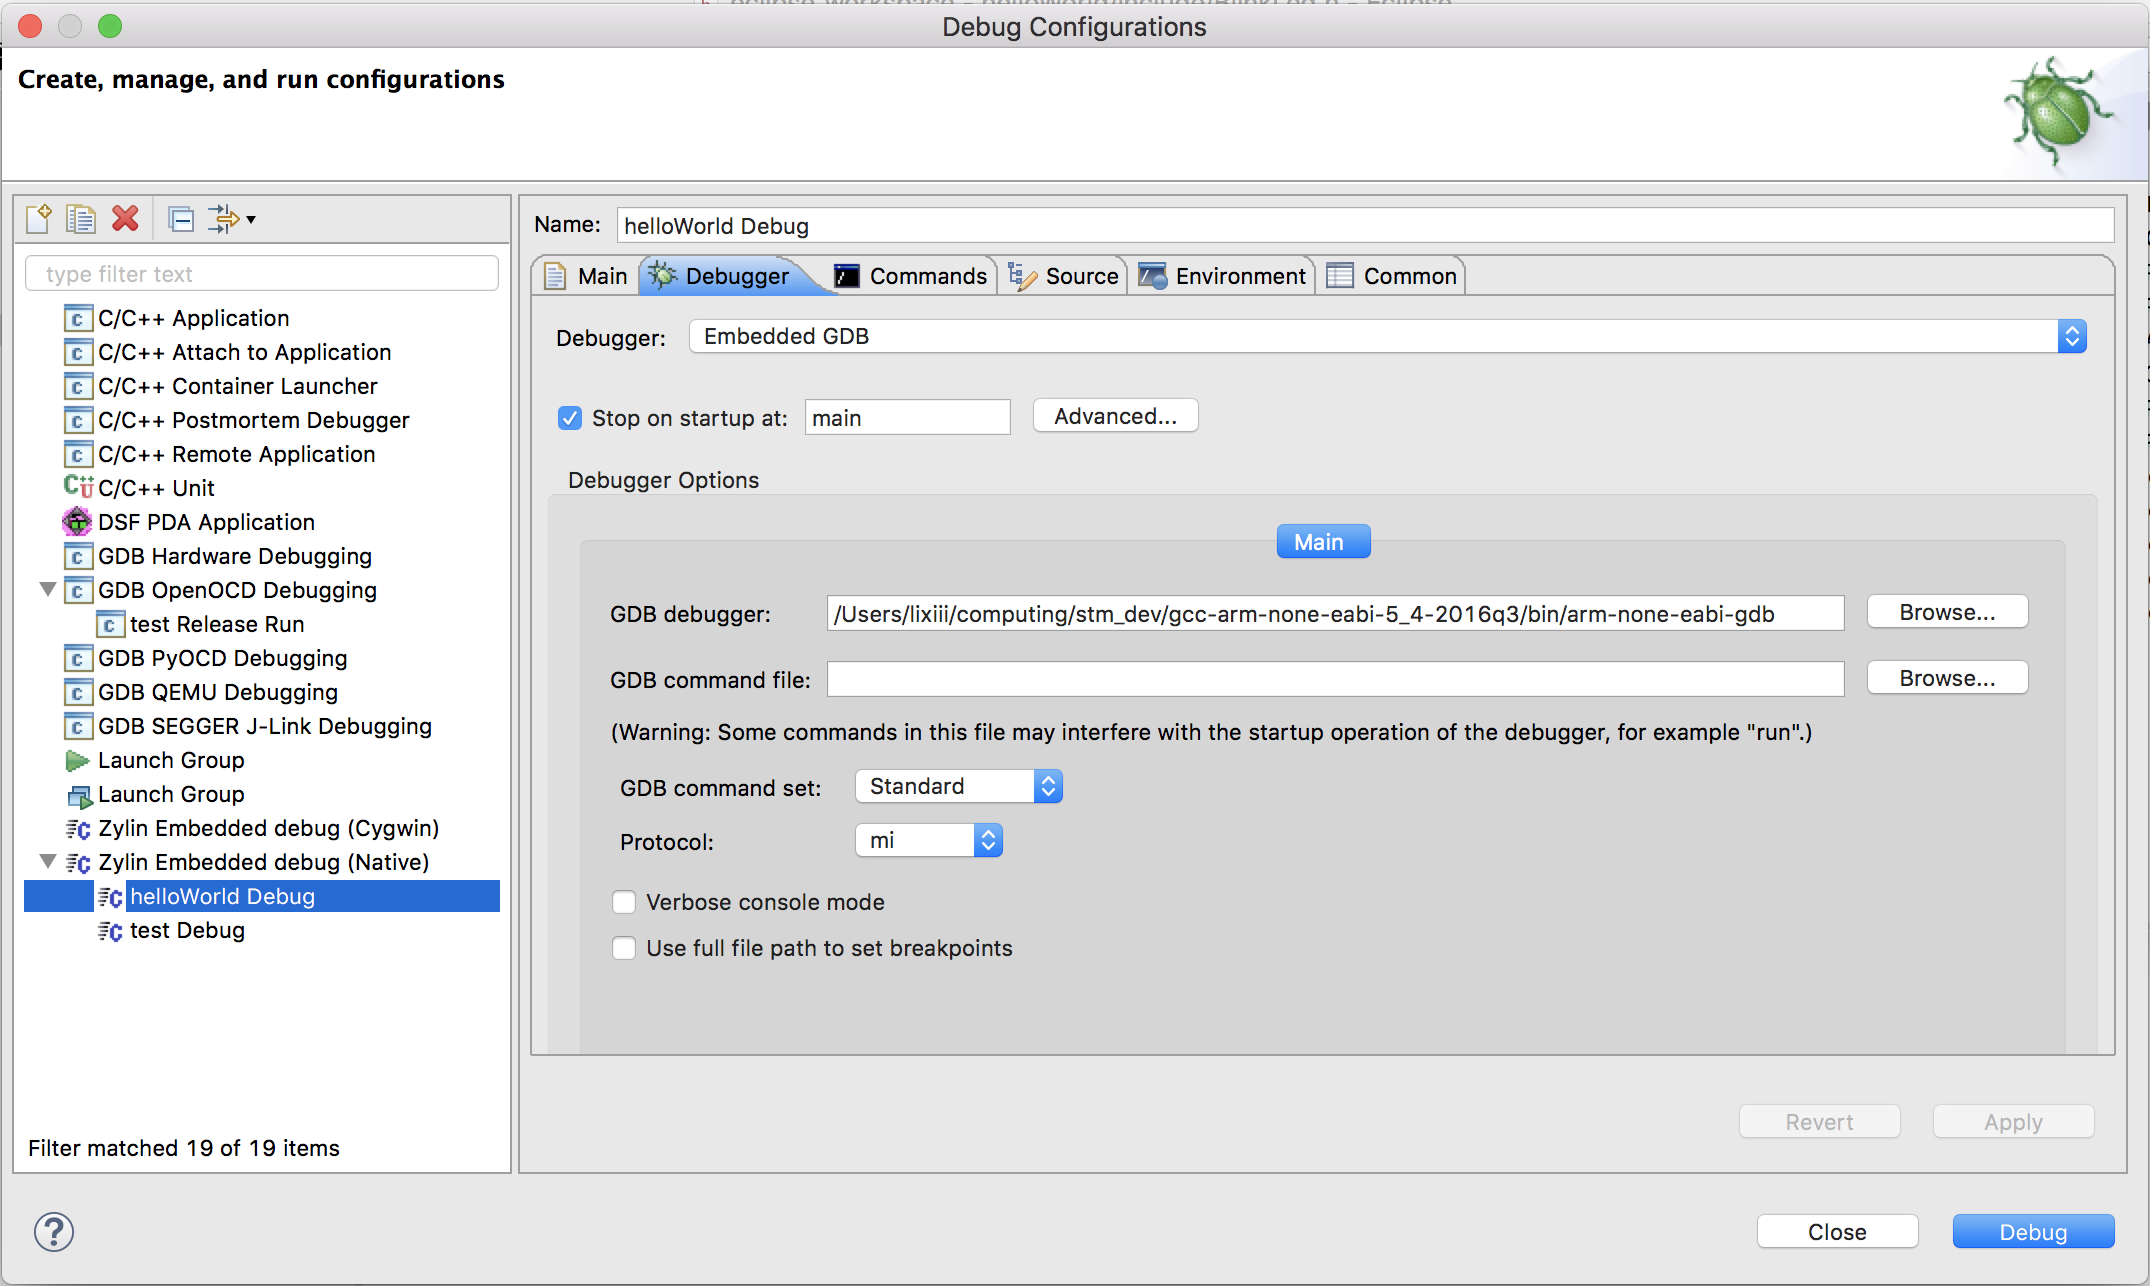The width and height of the screenshot is (2150, 1286).
Task: Click Browse for GDB debugger path
Action: 1945,611
